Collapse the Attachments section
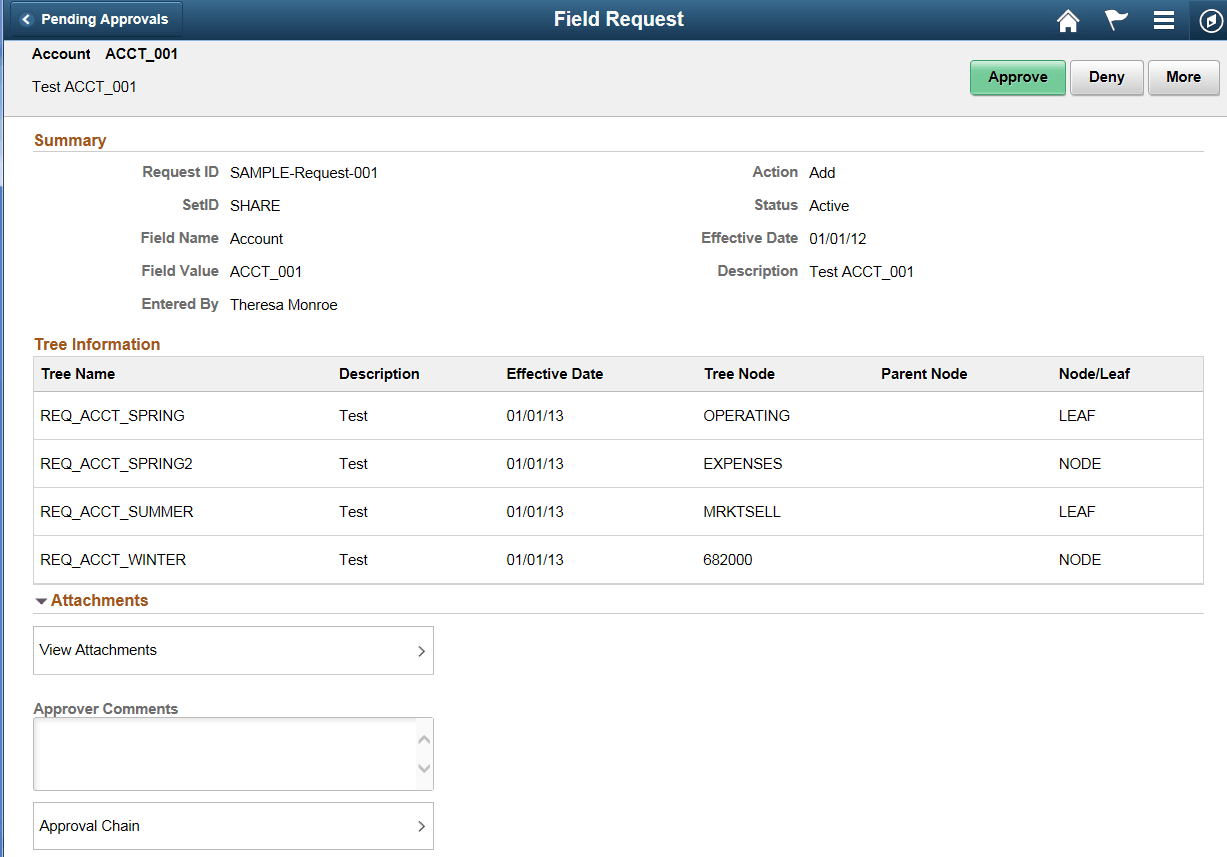Image resolution: width=1227 pixels, height=857 pixels. tap(41, 601)
